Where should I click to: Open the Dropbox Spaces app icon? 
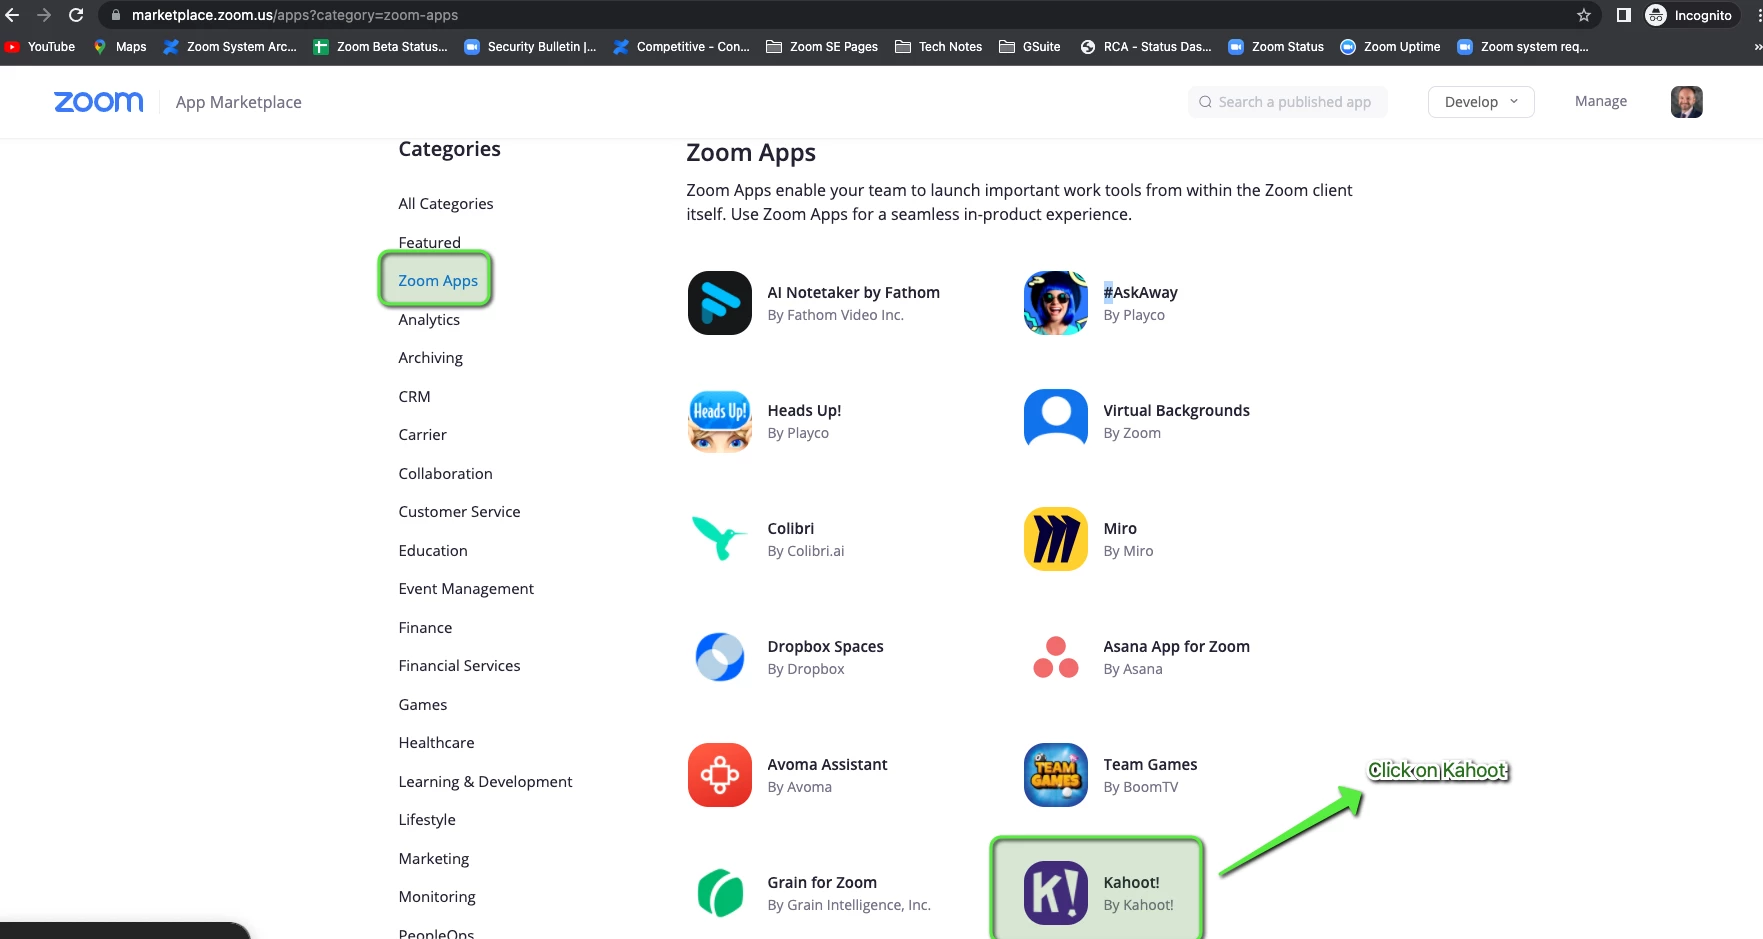click(719, 657)
